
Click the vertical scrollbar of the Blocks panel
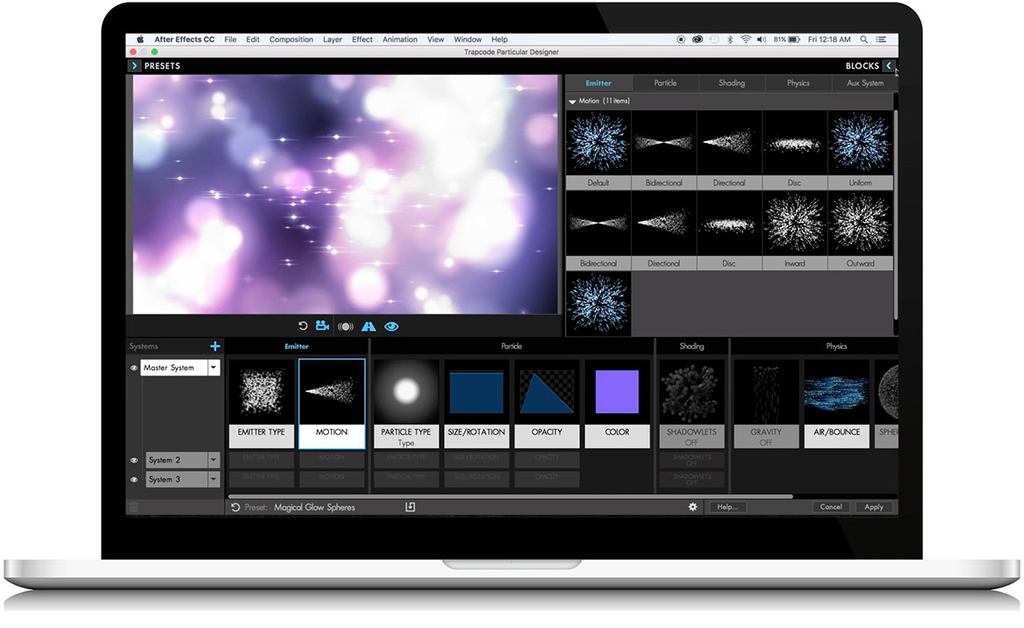[895, 215]
